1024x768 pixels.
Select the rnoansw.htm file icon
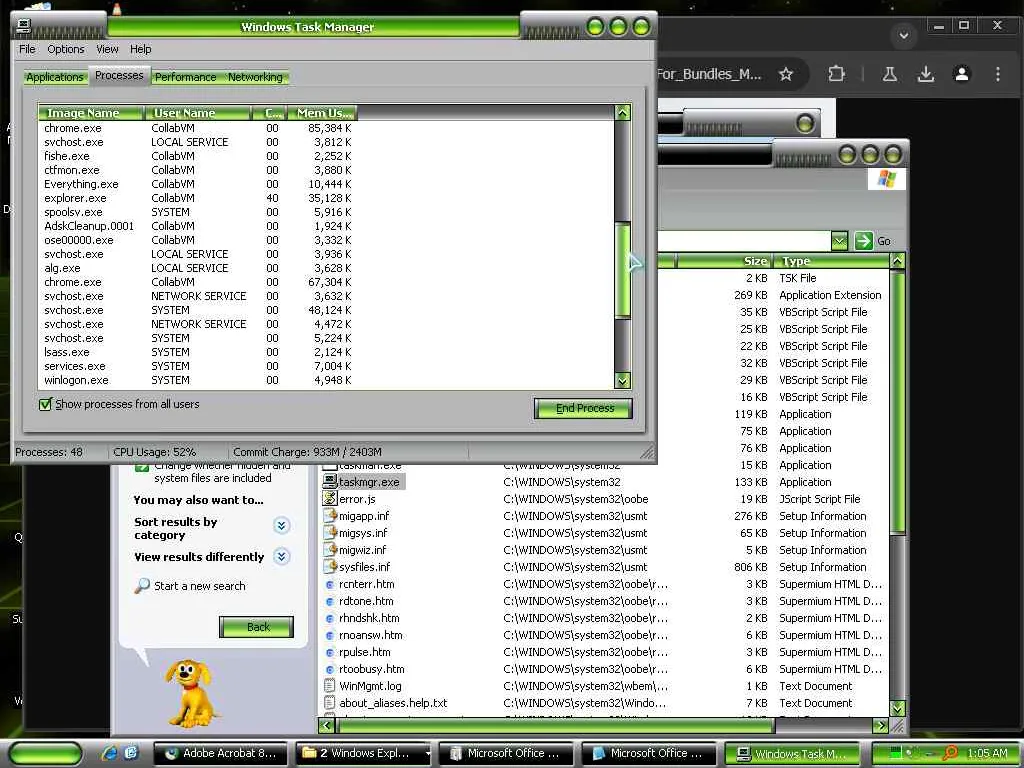point(330,635)
